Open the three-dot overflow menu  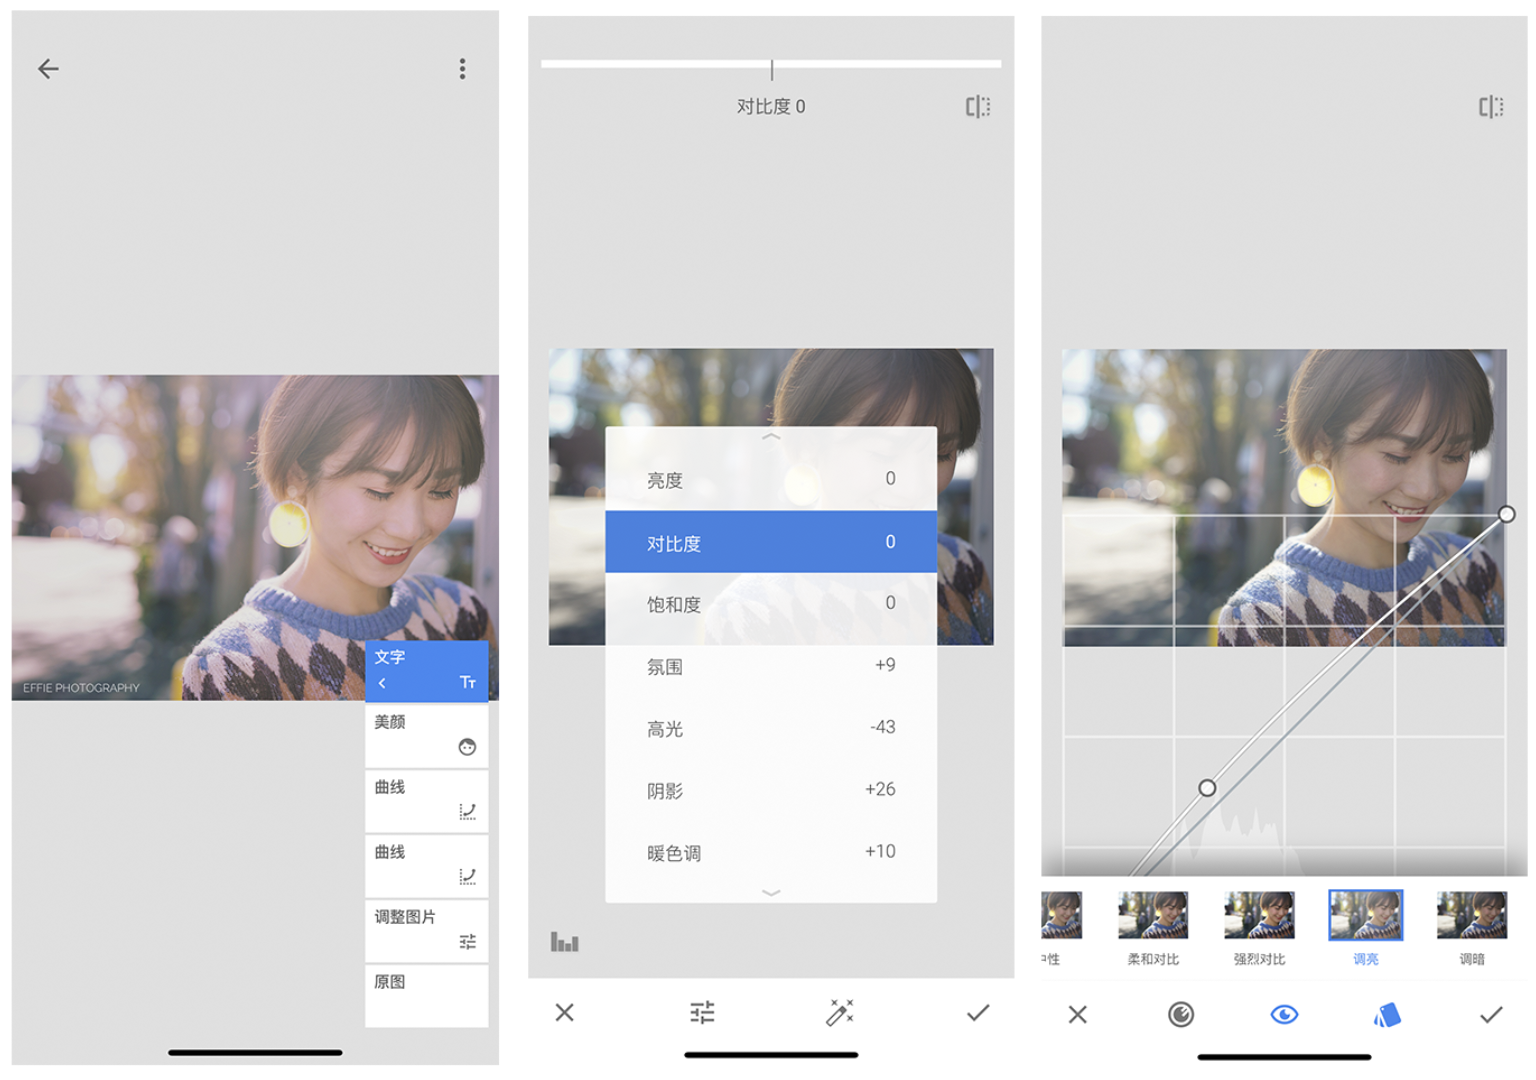tap(462, 69)
